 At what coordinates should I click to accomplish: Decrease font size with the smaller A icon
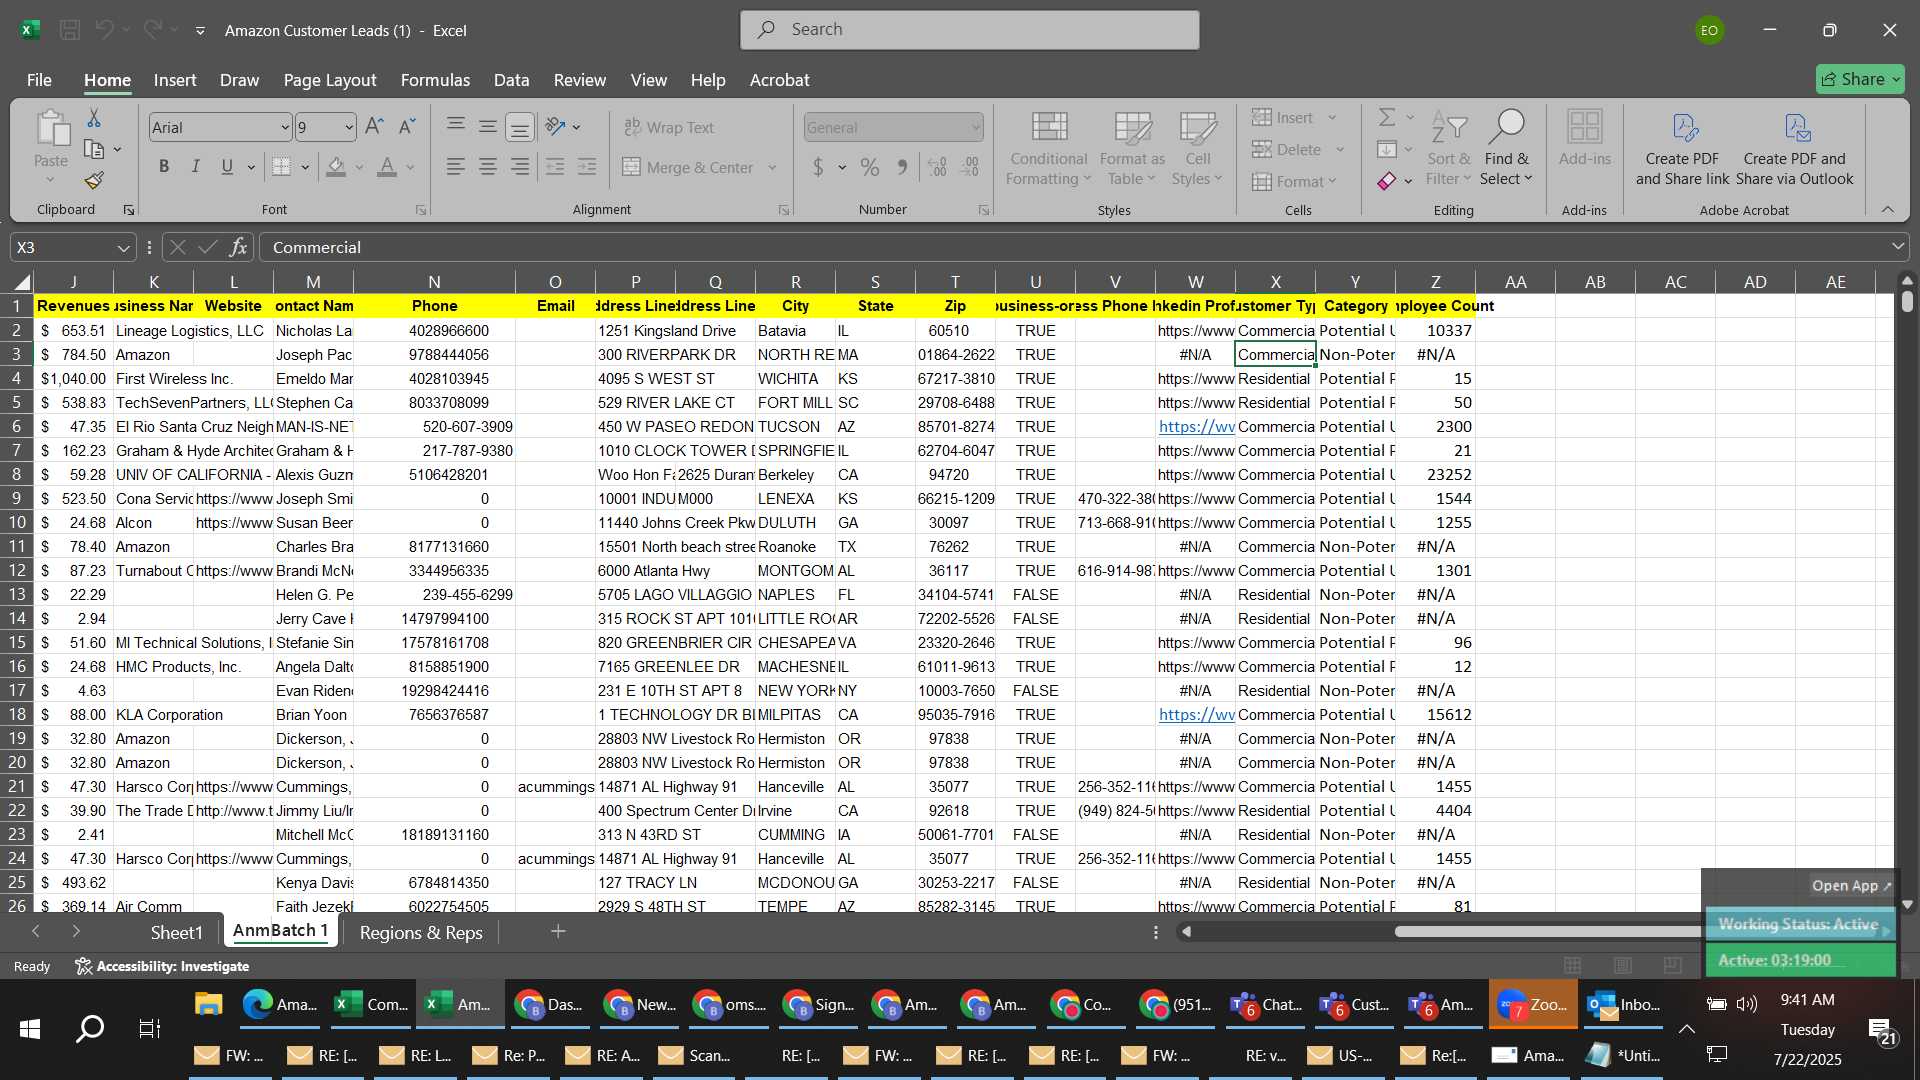(x=406, y=127)
